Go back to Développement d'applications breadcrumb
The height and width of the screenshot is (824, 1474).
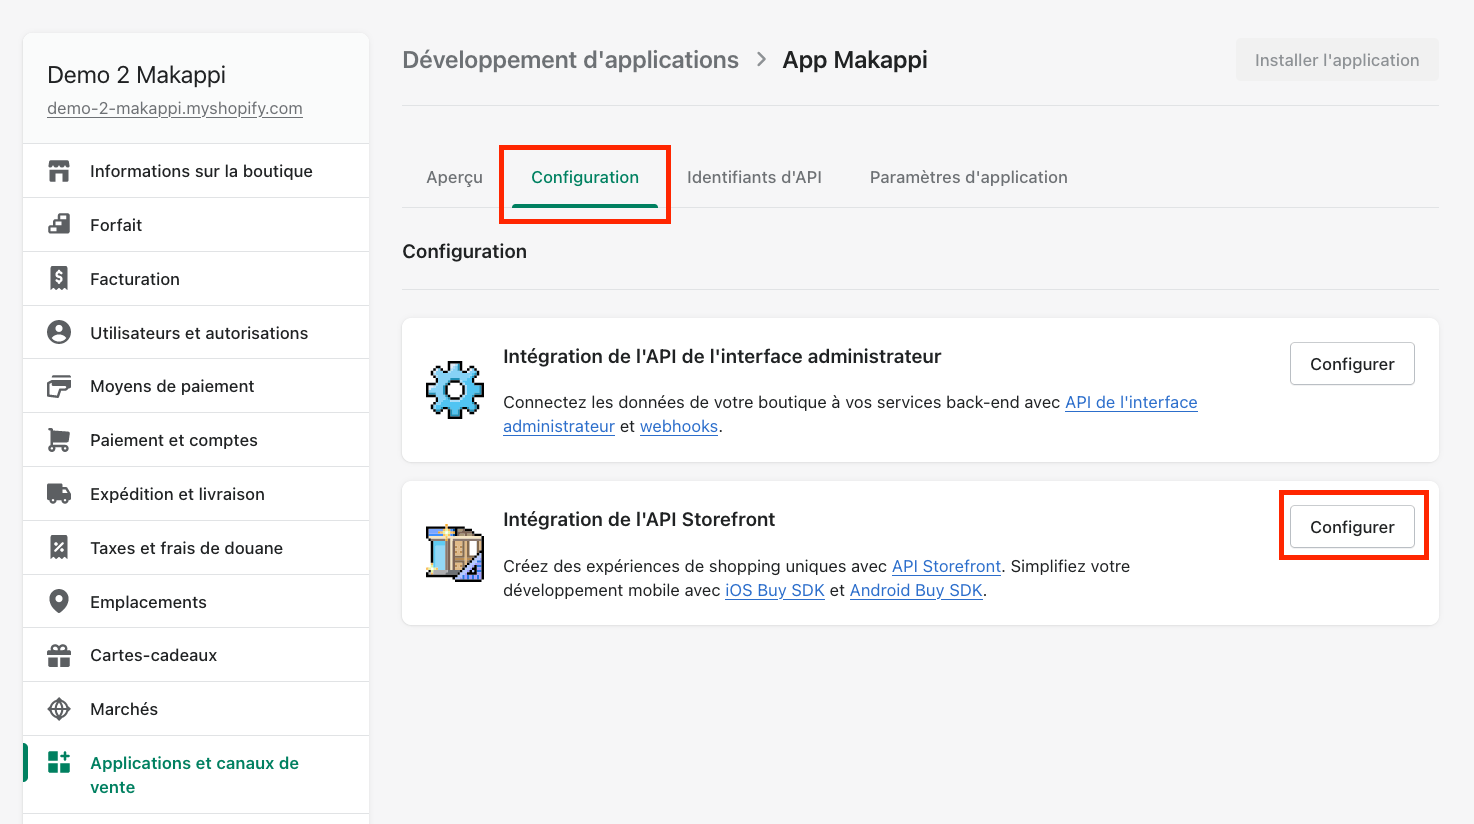(x=570, y=60)
